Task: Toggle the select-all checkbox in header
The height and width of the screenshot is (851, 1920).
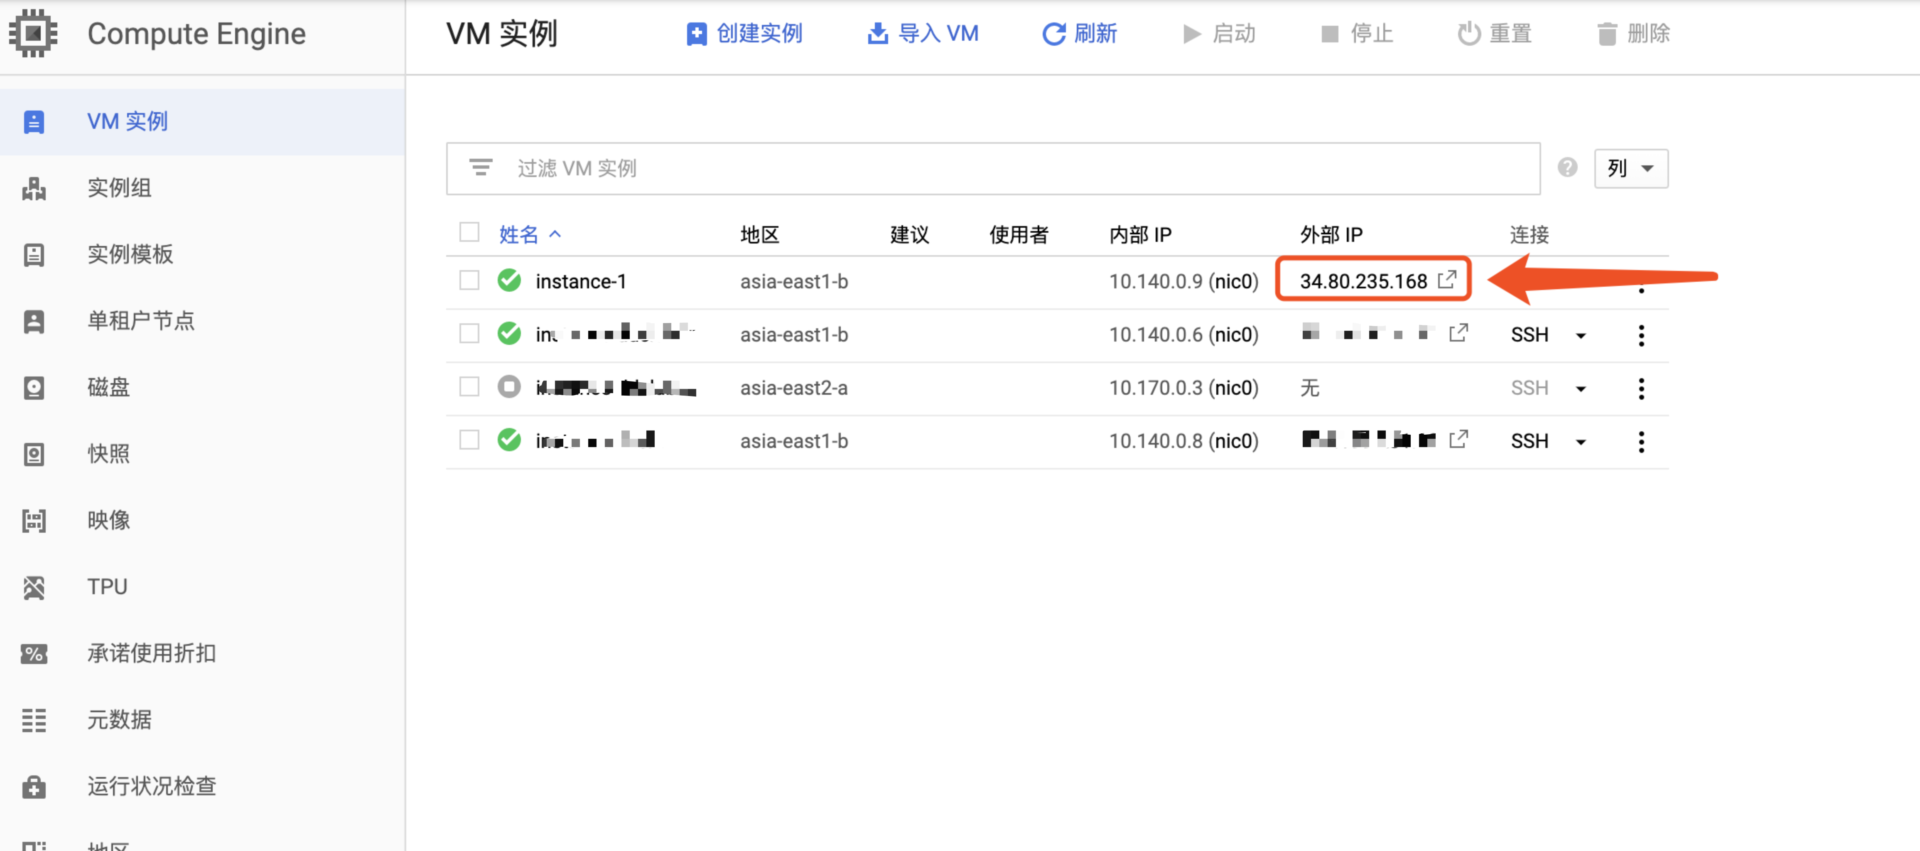Action: [469, 232]
